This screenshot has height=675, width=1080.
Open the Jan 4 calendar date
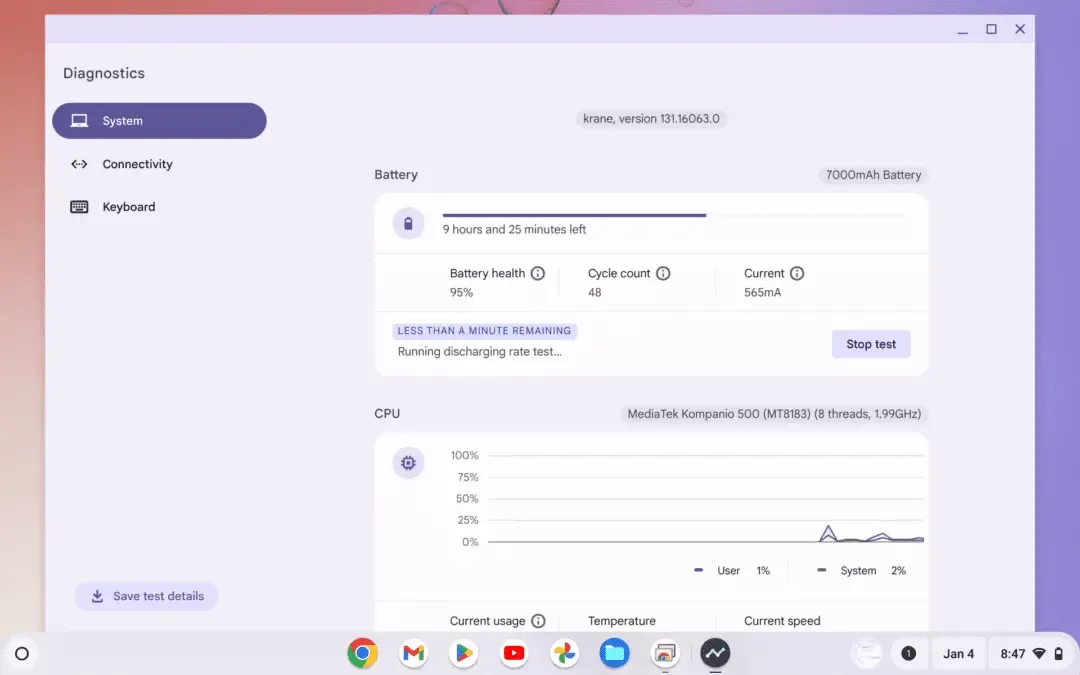[958, 654]
